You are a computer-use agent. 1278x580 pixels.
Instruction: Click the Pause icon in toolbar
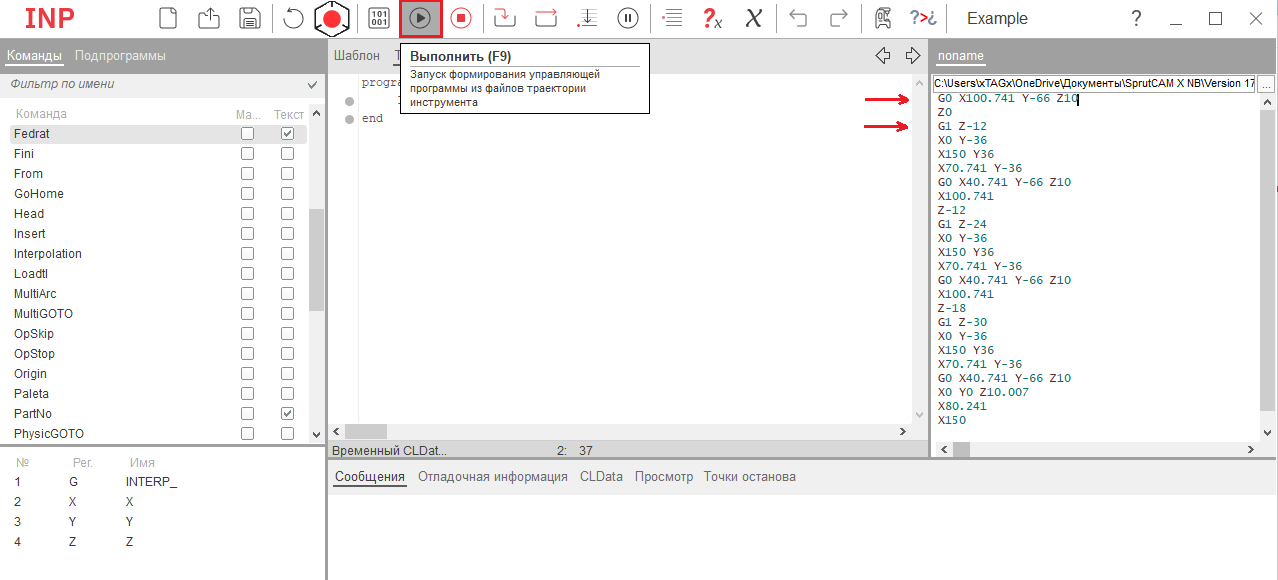(628, 18)
